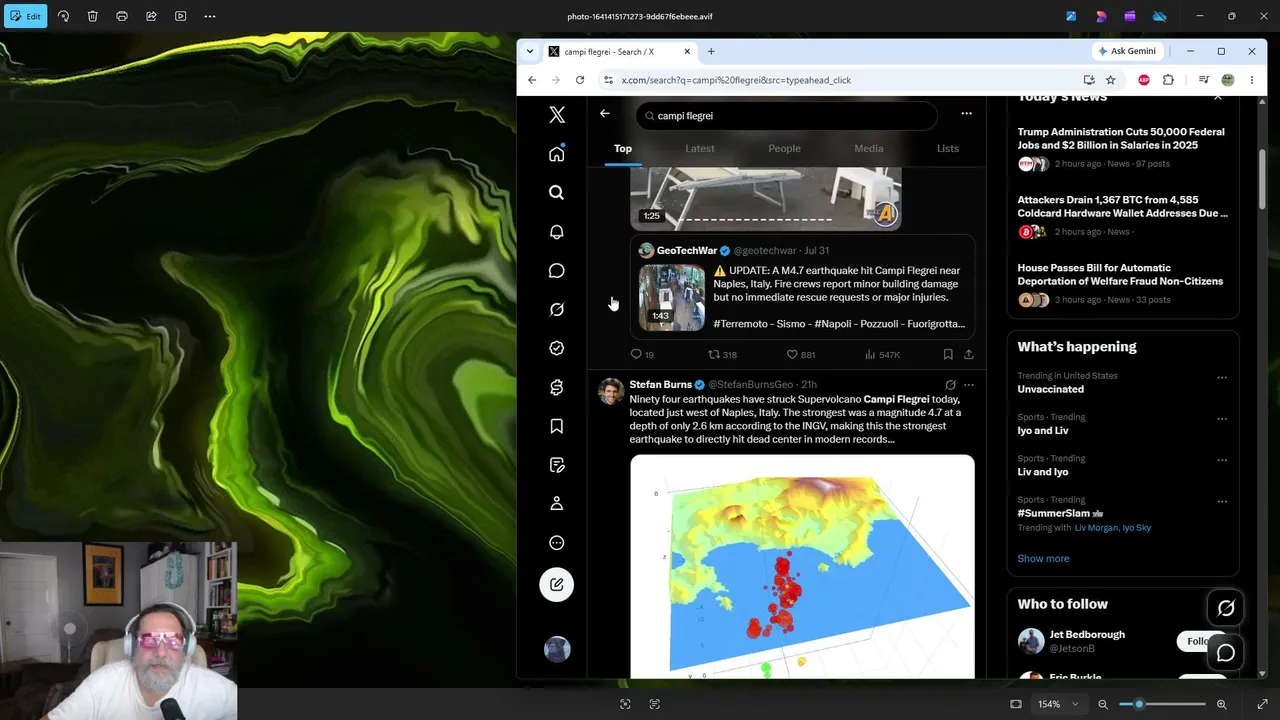Repost the post with 318 reposts
The height and width of the screenshot is (720, 1280).
(722, 354)
